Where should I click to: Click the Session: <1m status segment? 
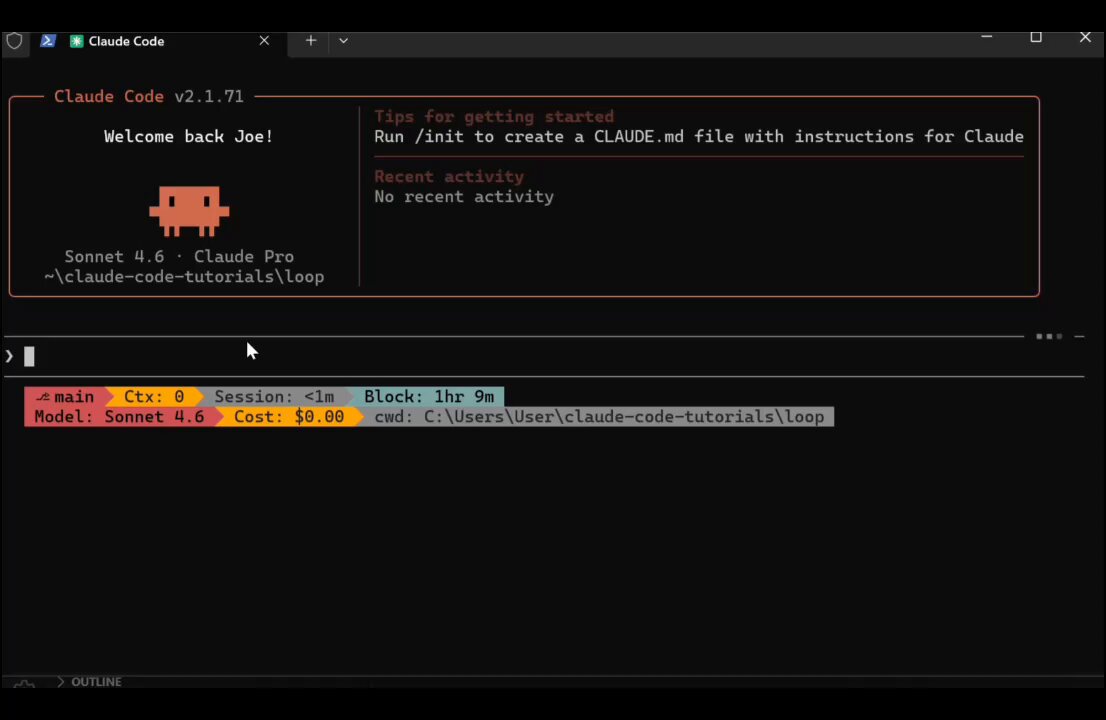(x=274, y=396)
